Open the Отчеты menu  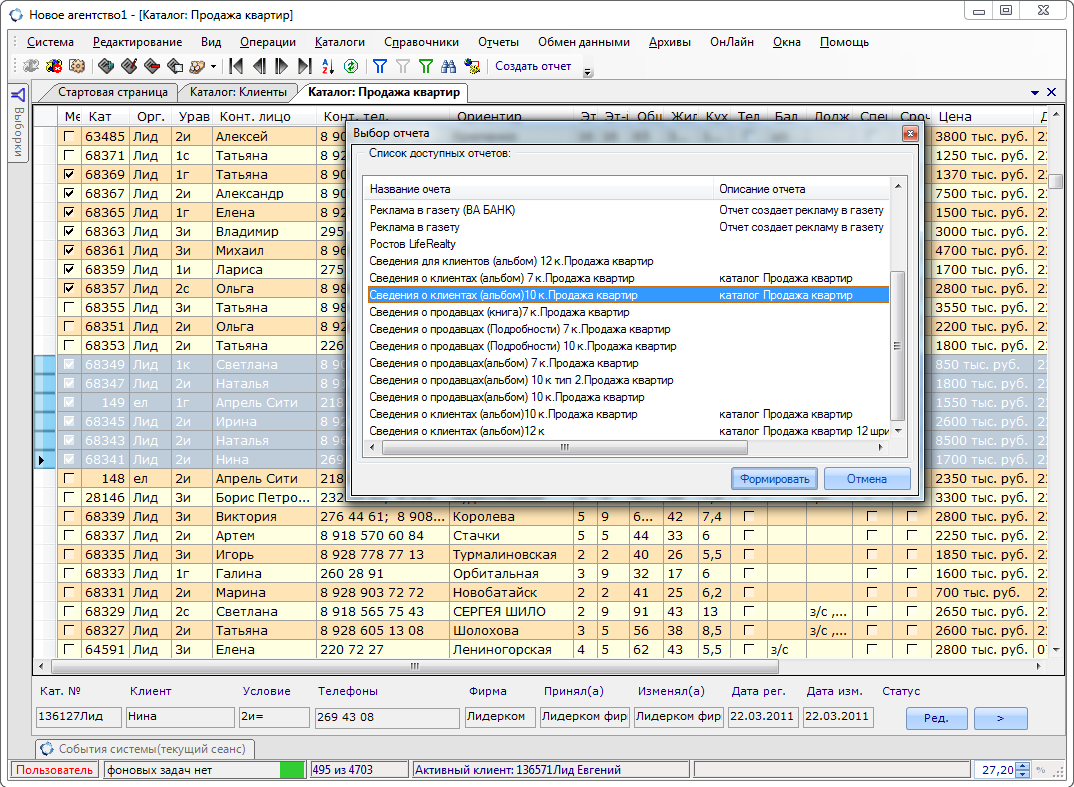[x=498, y=42]
